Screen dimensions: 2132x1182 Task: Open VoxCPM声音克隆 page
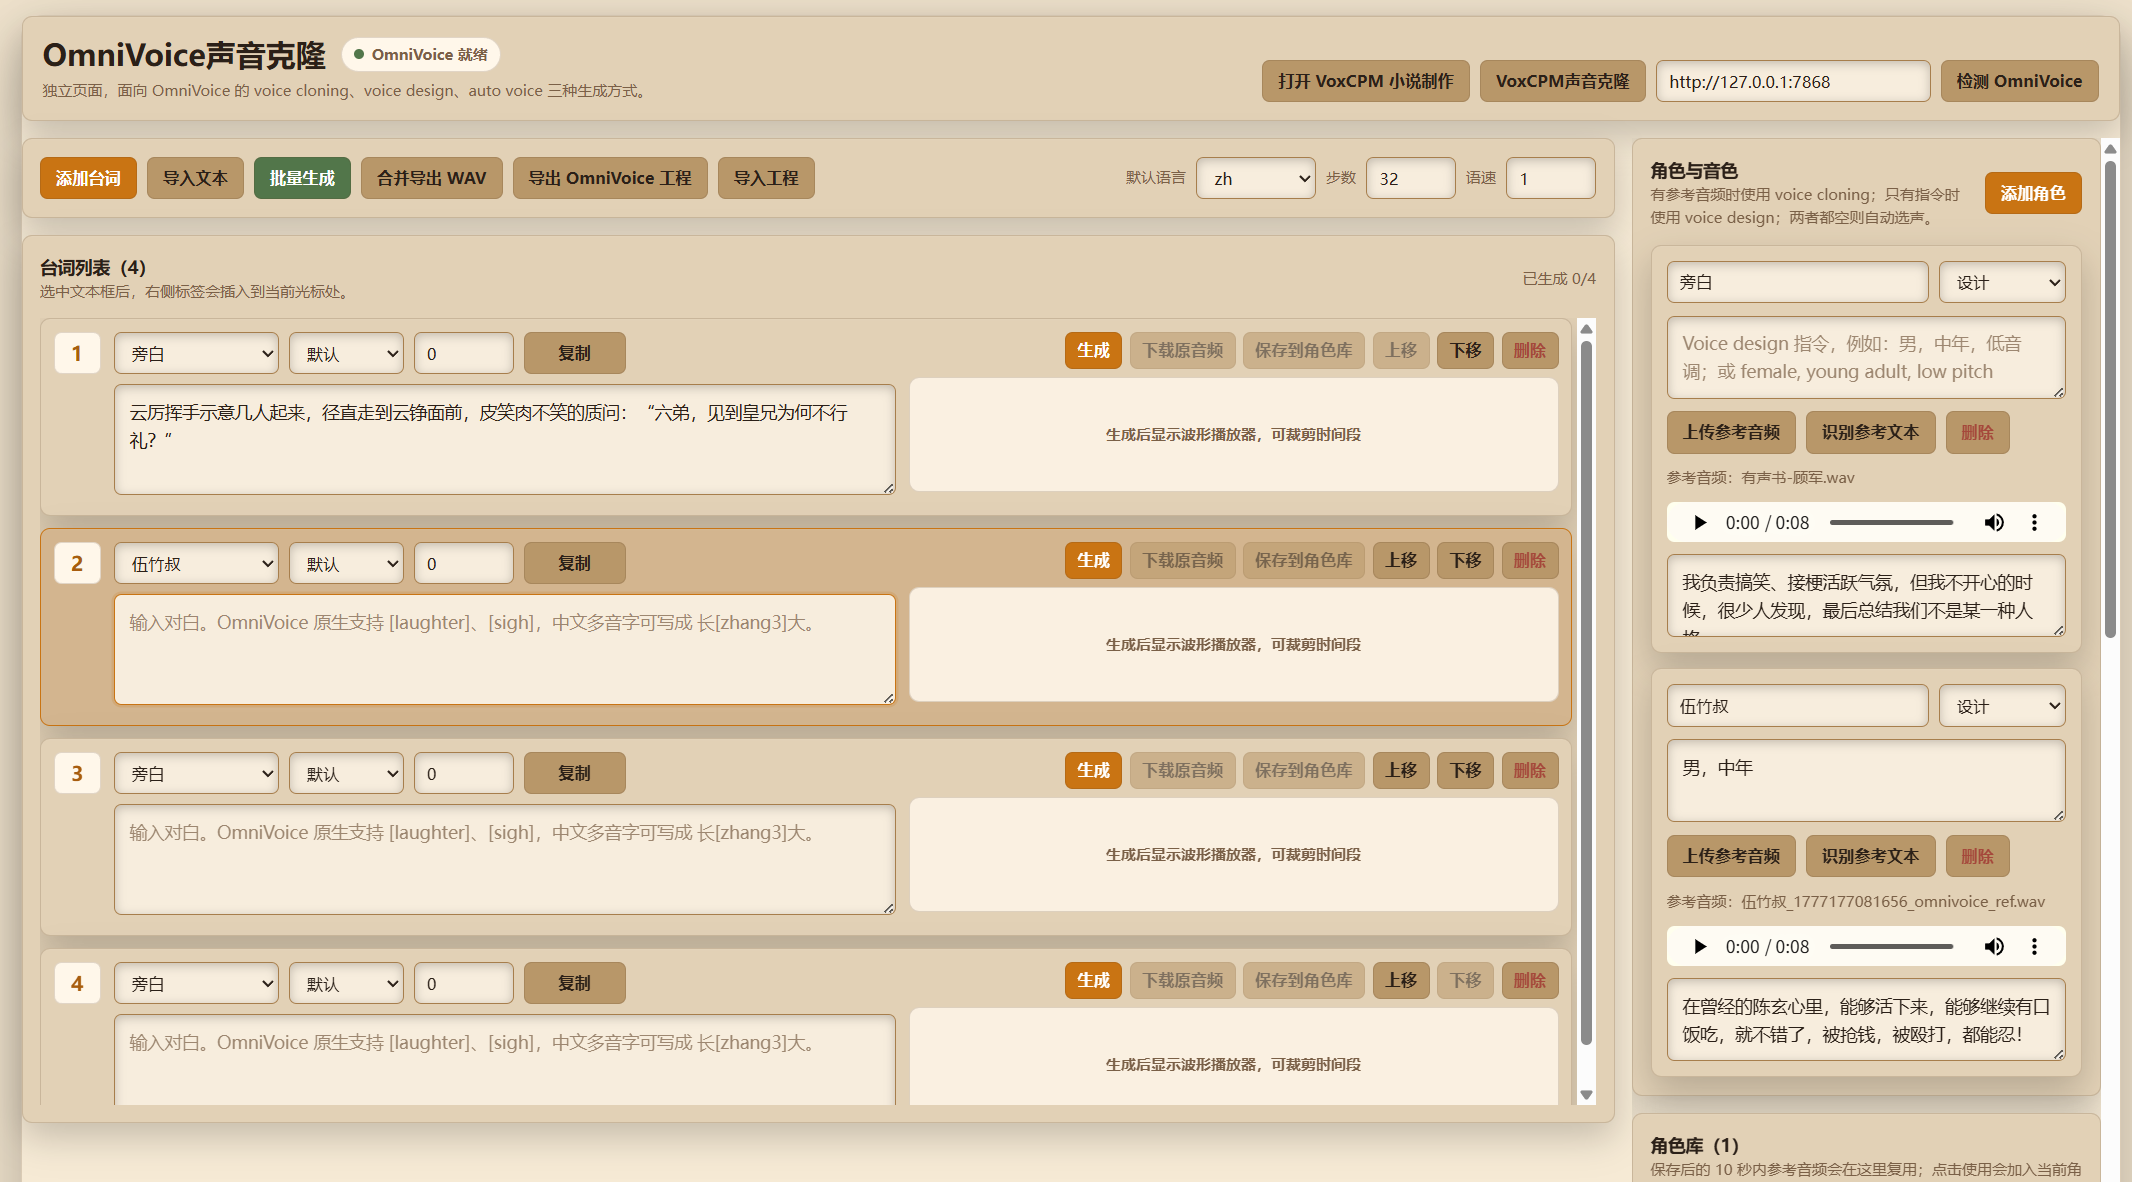tap(1562, 82)
